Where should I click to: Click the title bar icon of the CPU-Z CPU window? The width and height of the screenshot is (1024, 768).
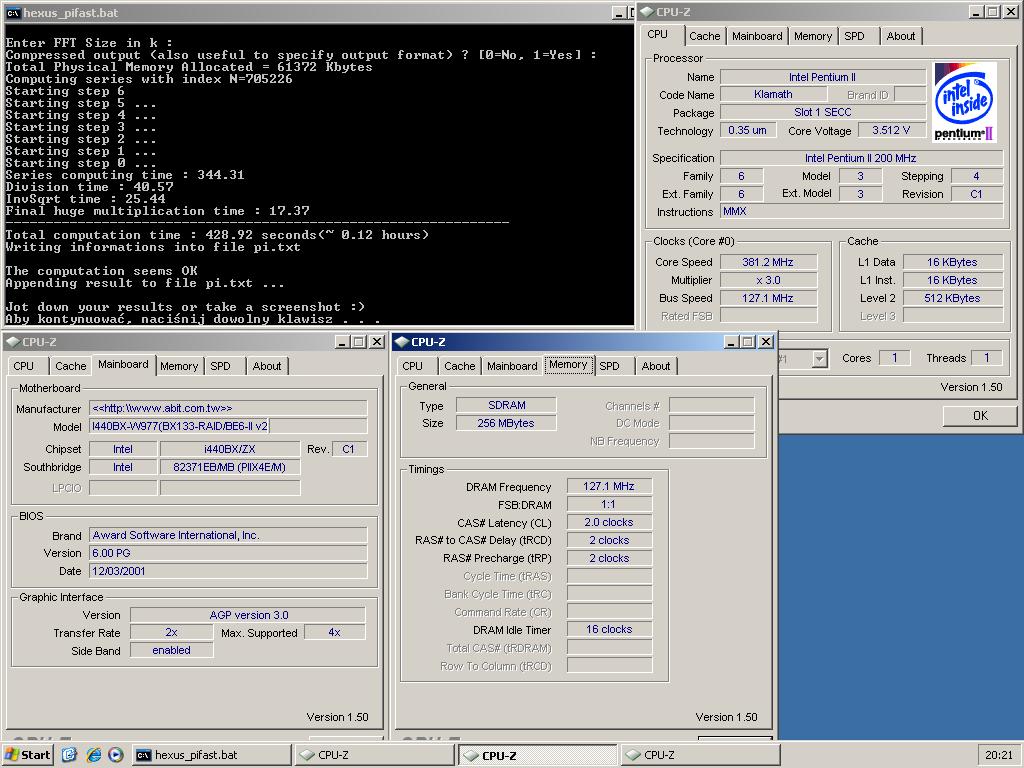pyautogui.click(x=647, y=12)
